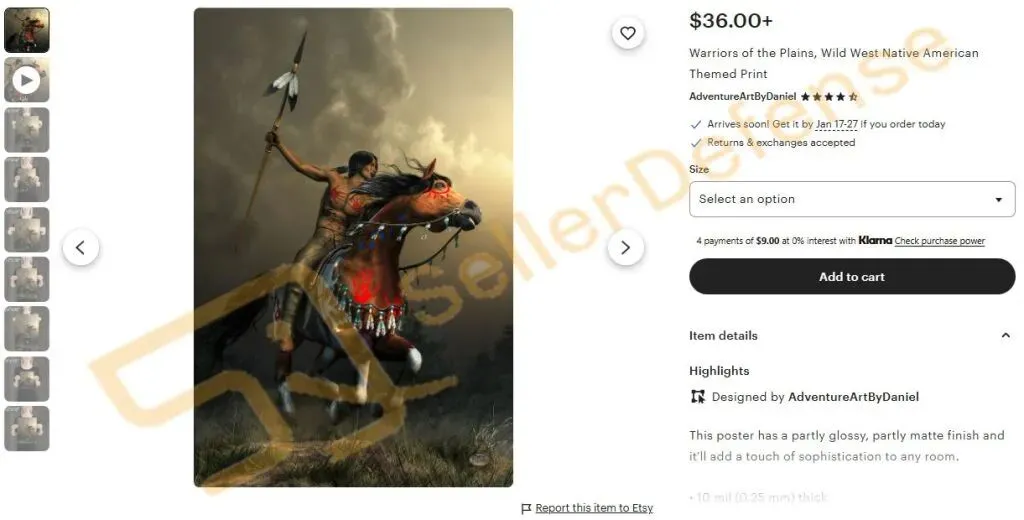Click the dropdown arrow in Size box
Image resolution: width=1024 pixels, height=520 pixels.
click(999, 200)
